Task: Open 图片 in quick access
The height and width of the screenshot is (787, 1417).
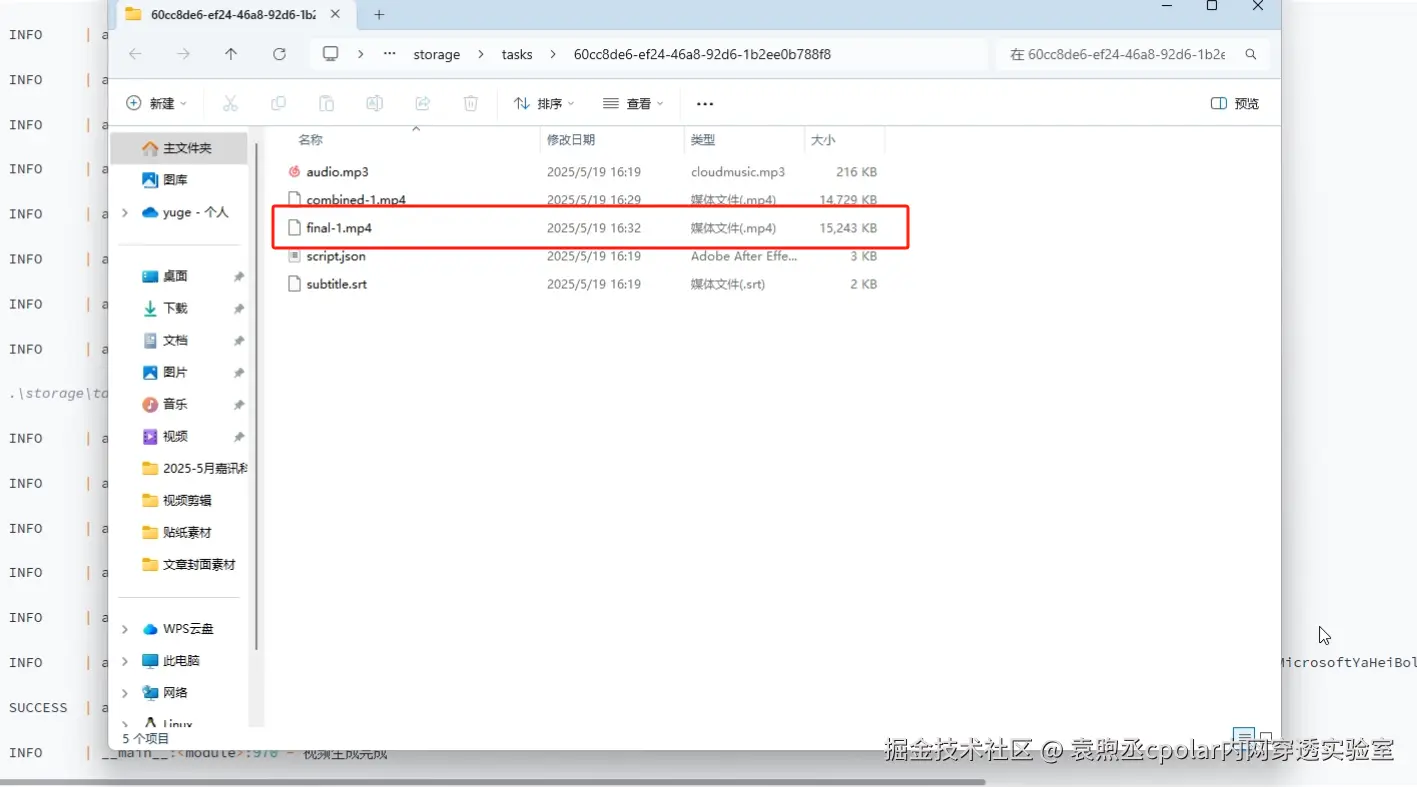Action: click(x=175, y=372)
